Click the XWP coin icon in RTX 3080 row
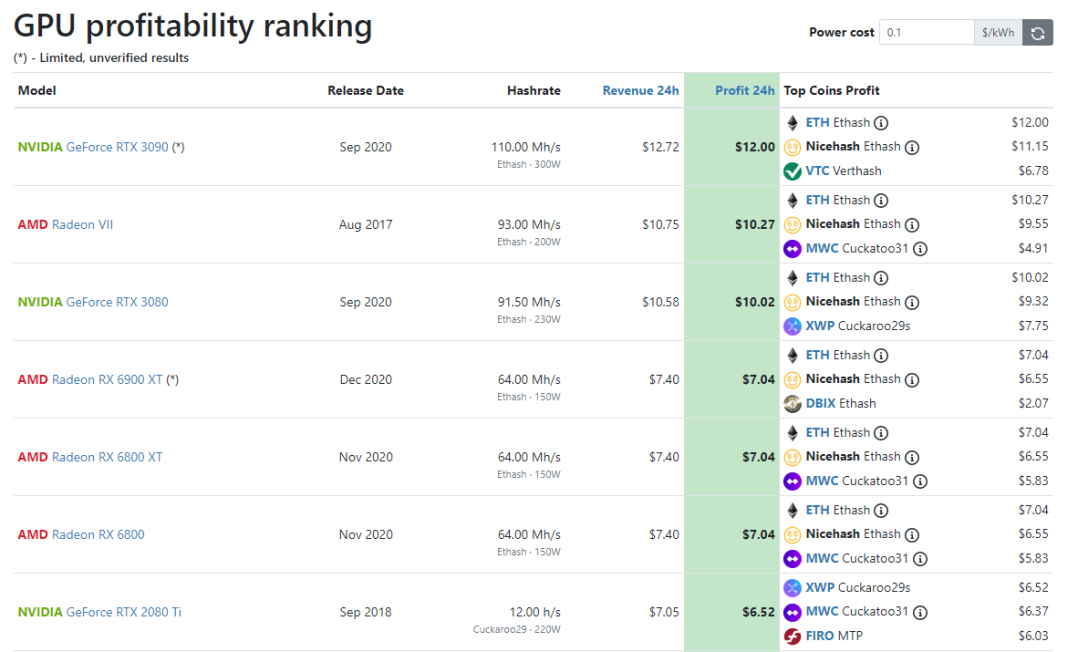This screenshot has width=1078, height=652. (x=793, y=326)
